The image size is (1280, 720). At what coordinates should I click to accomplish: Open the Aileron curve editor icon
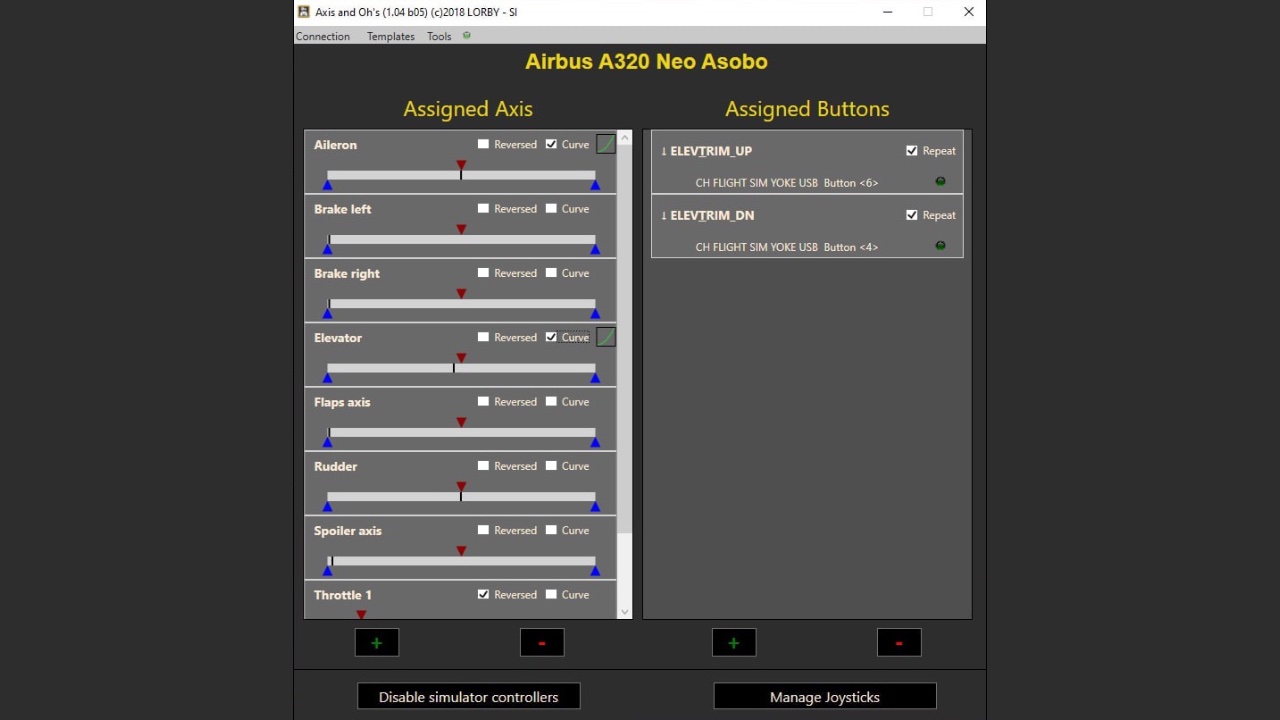tap(606, 144)
